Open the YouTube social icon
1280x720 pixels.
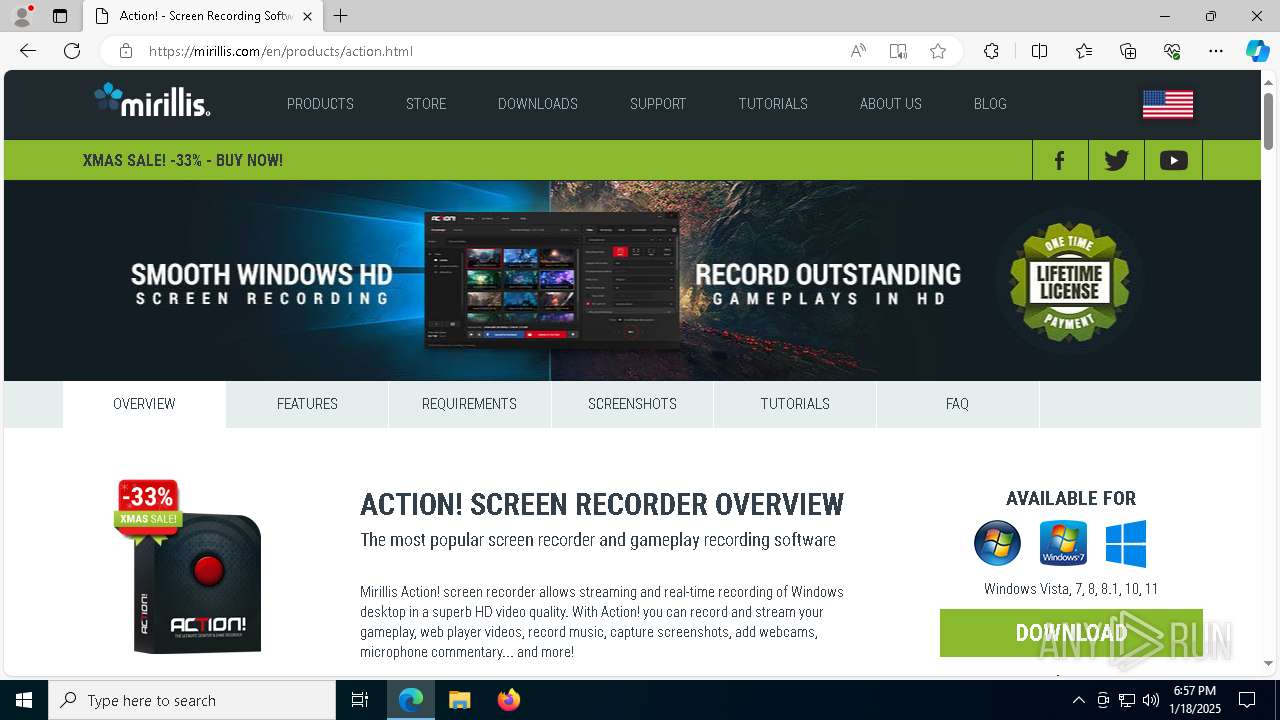[x=1174, y=160]
